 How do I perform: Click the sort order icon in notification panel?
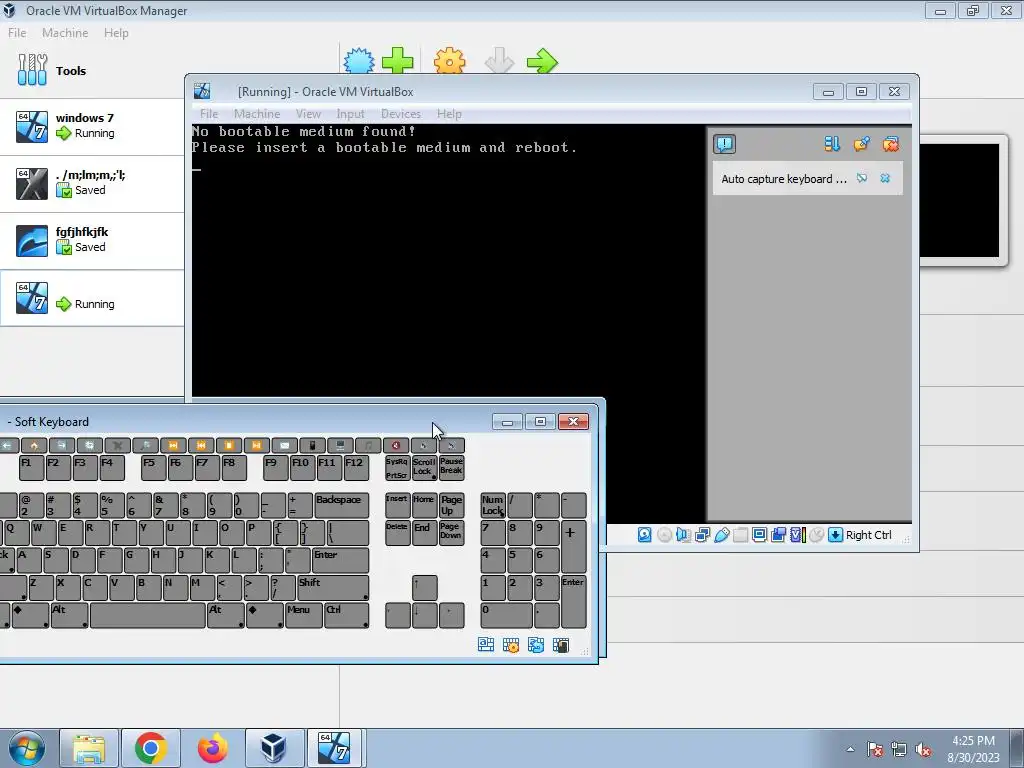pyautogui.click(x=832, y=144)
